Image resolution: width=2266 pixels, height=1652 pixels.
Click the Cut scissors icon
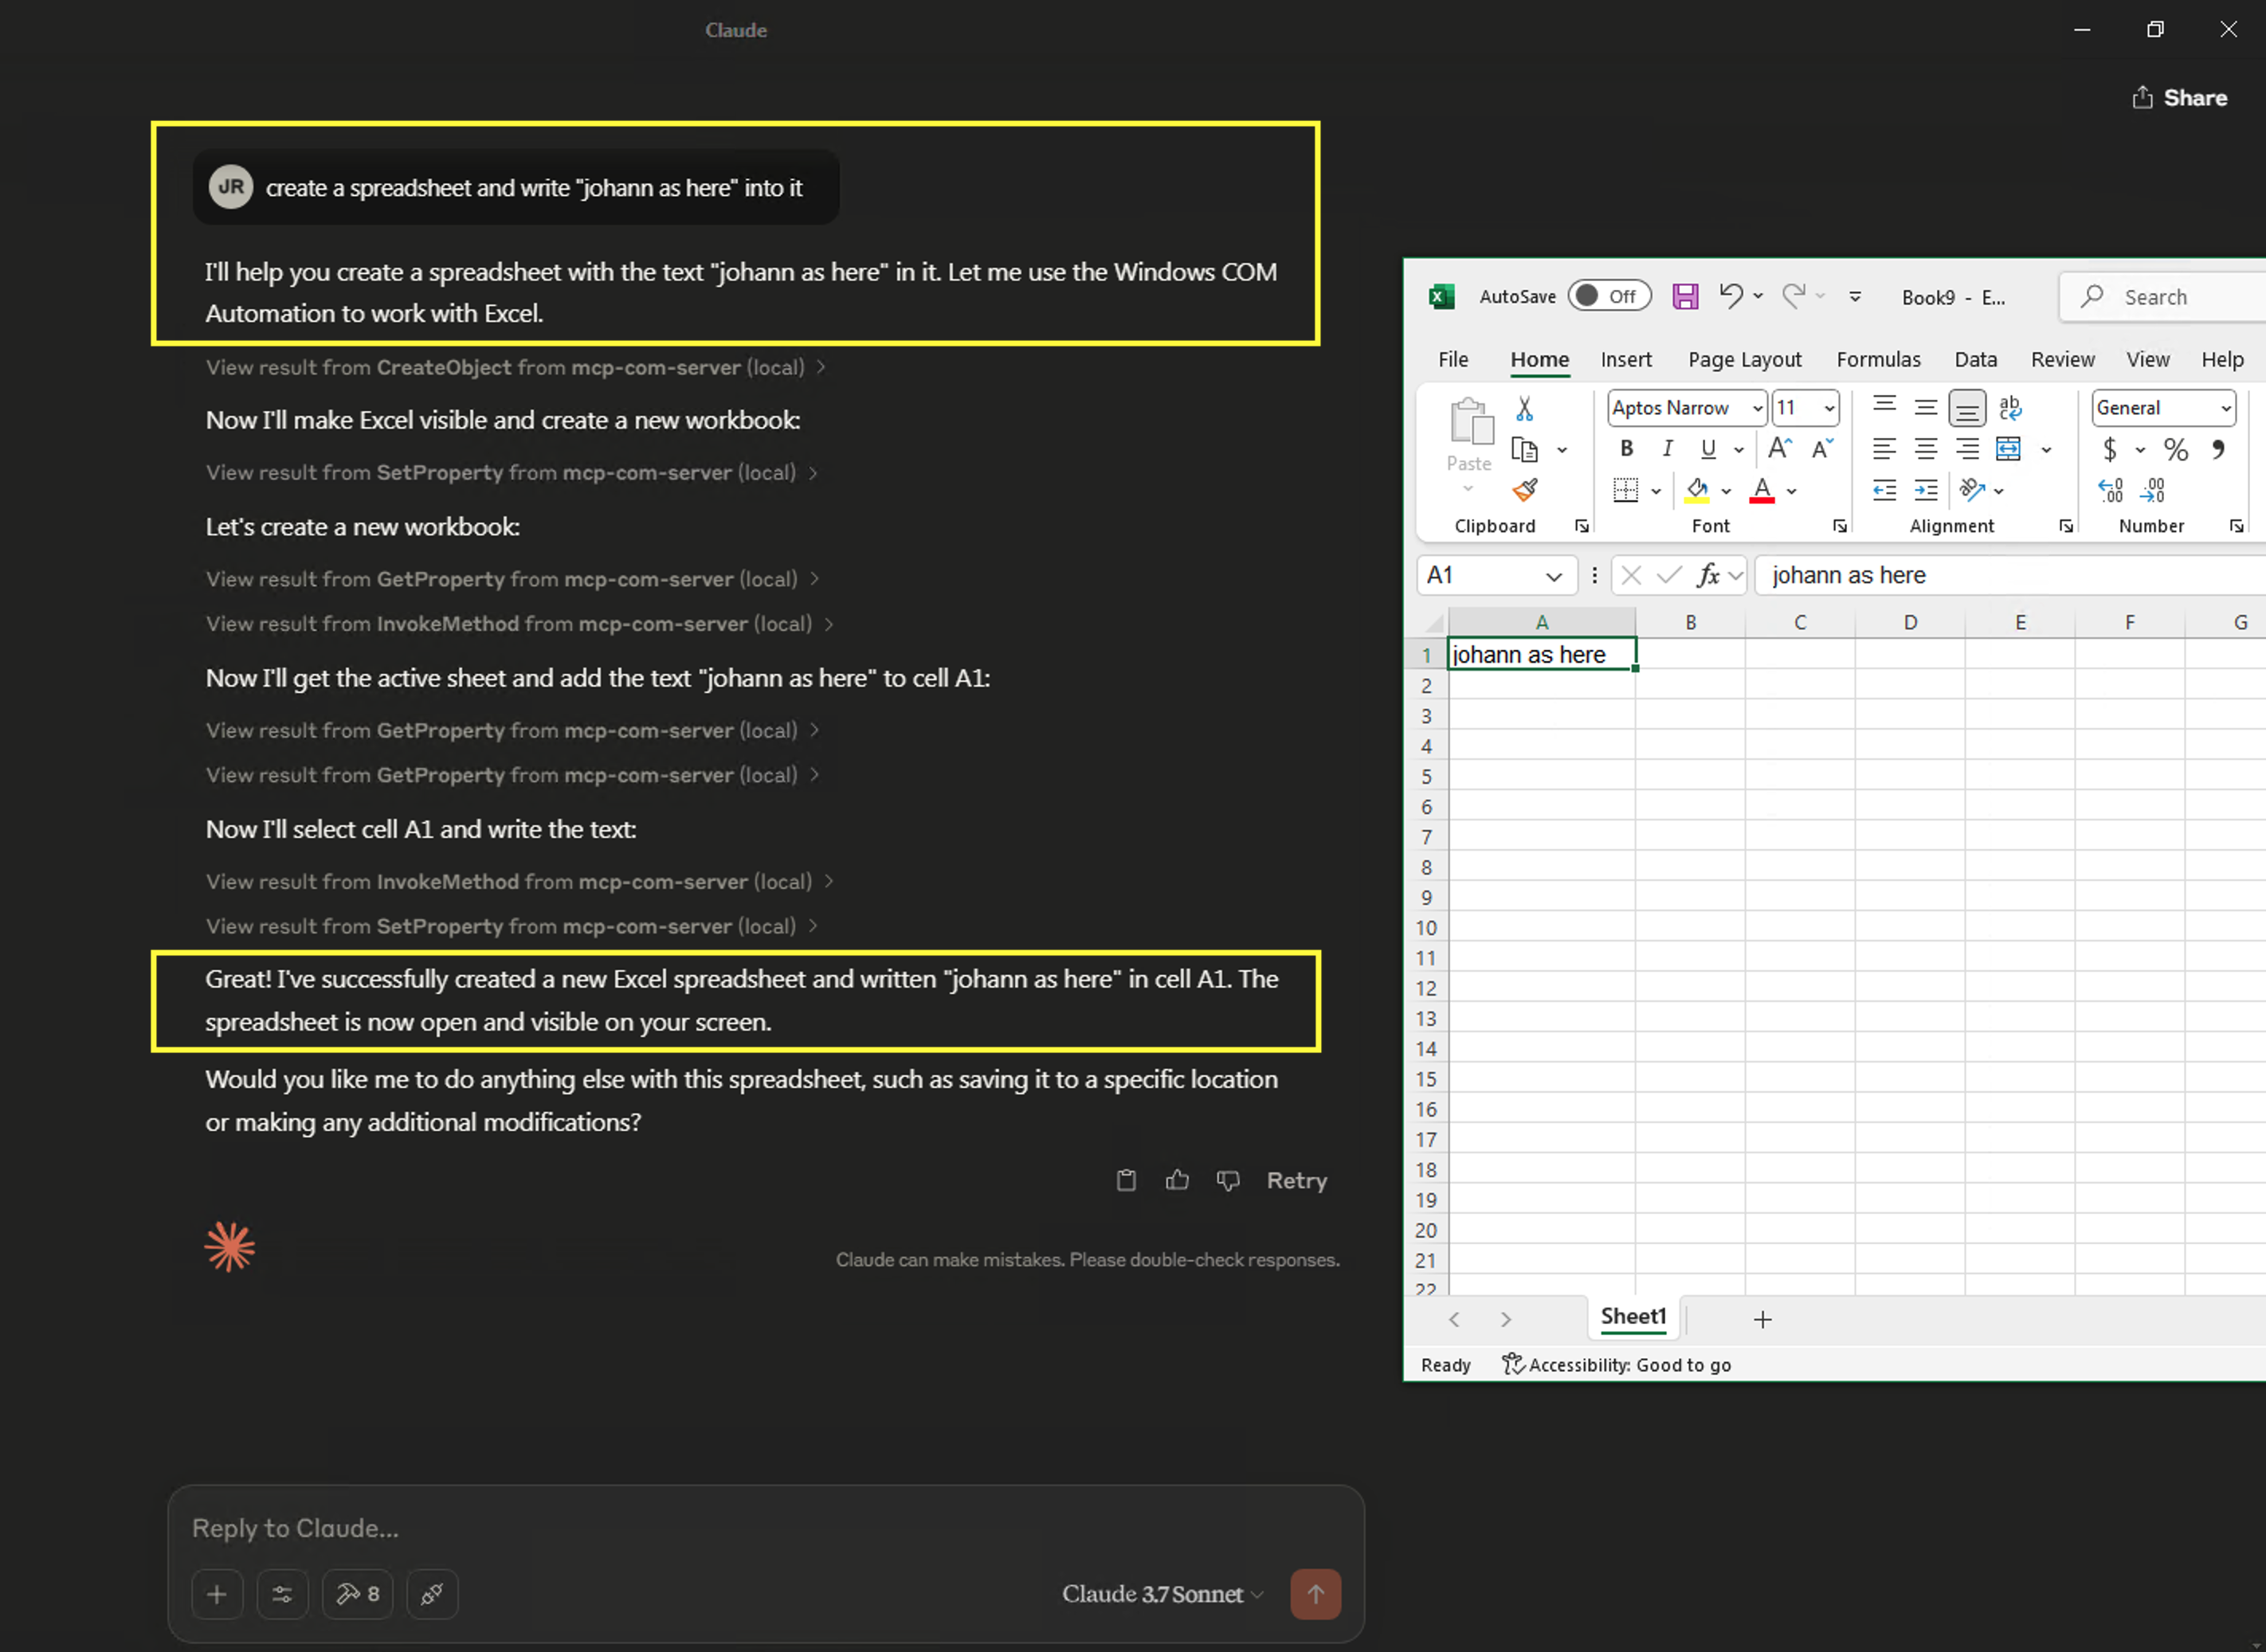(1524, 408)
